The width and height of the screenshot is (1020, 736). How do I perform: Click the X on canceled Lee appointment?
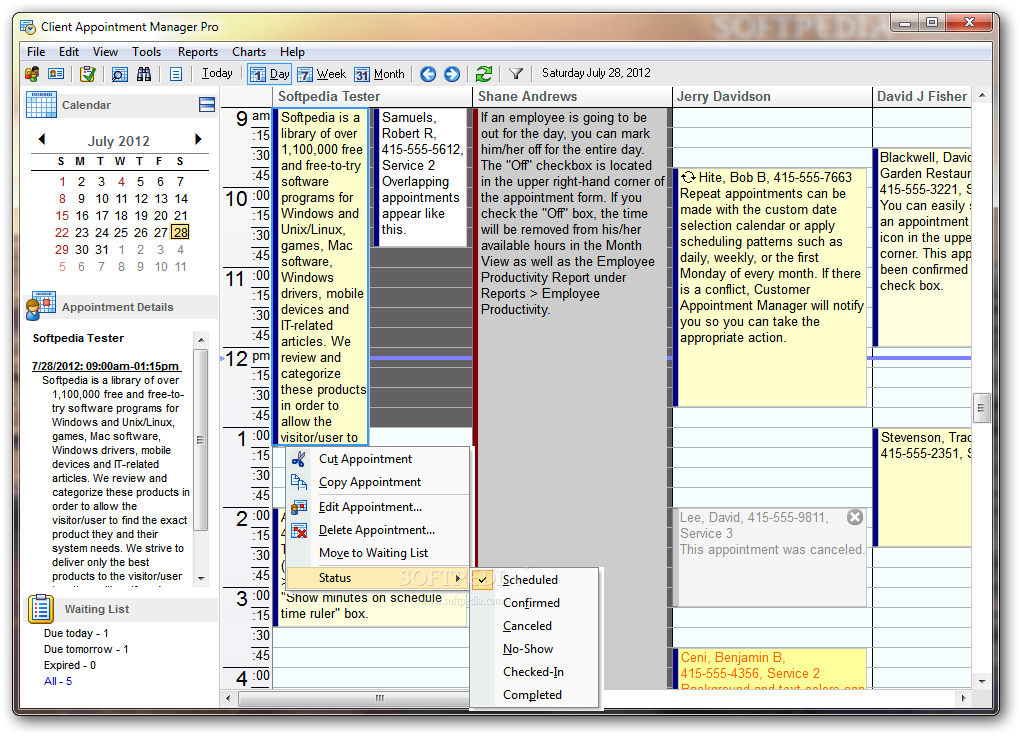click(x=855, y=517)
